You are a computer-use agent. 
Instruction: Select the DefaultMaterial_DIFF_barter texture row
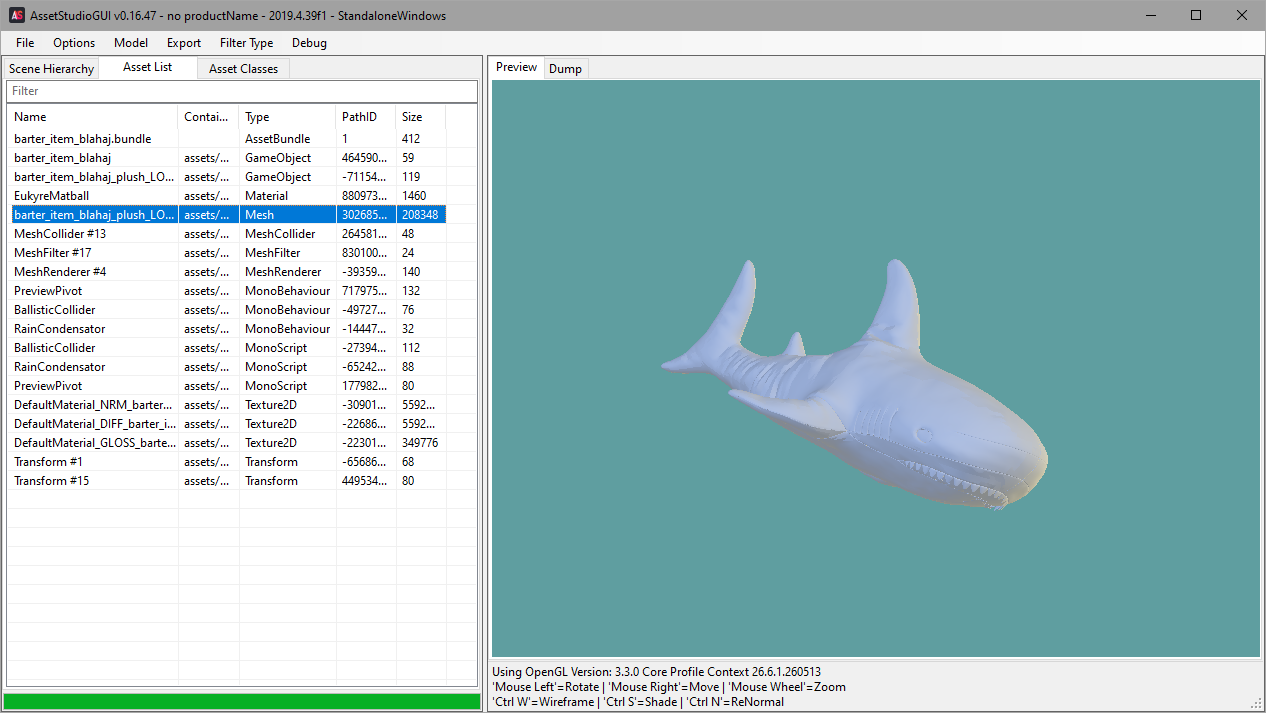click(227, 424)
